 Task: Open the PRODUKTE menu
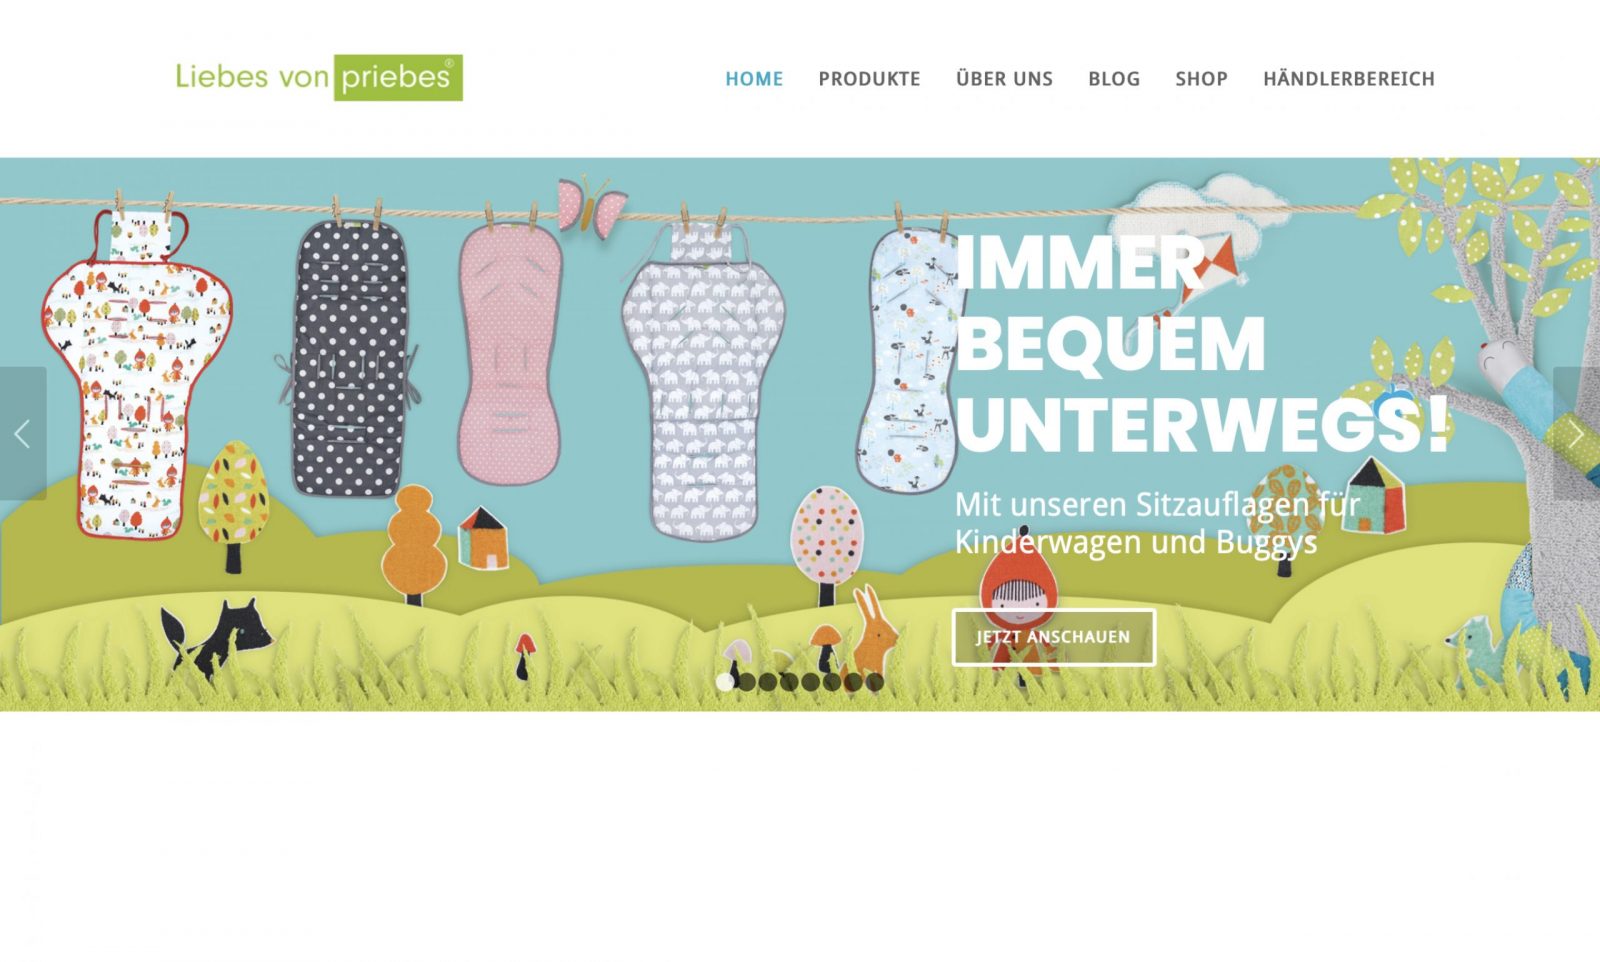pyautogui.click(x=869, y=79)
